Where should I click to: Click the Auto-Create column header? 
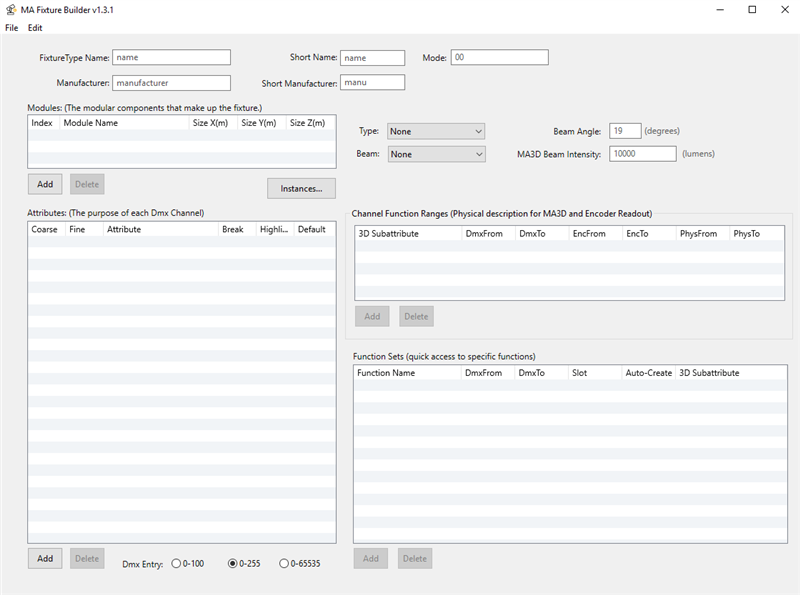649,373
